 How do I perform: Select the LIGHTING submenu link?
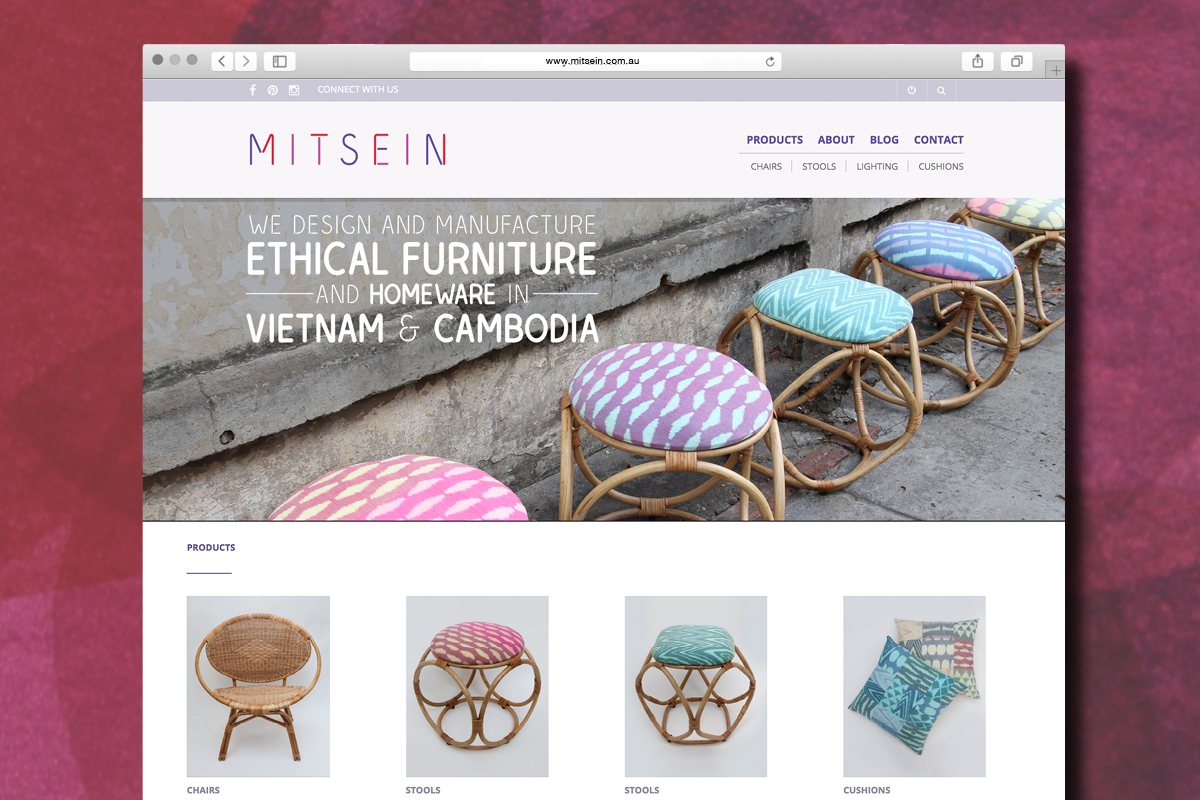[x=877, y=166]
